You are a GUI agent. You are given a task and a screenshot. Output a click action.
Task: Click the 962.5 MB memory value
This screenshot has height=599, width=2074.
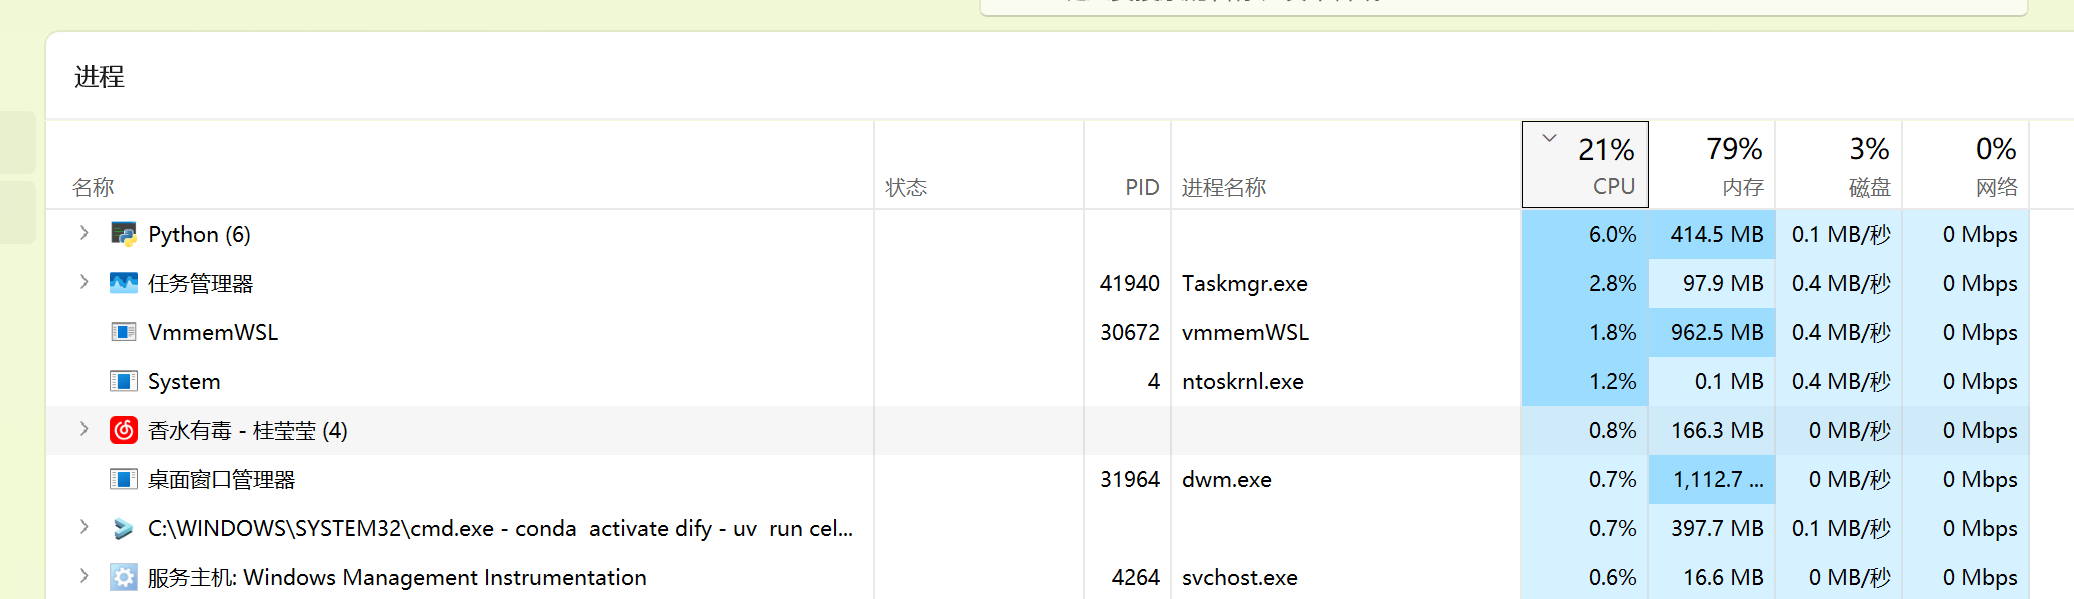pos(1717,332)
